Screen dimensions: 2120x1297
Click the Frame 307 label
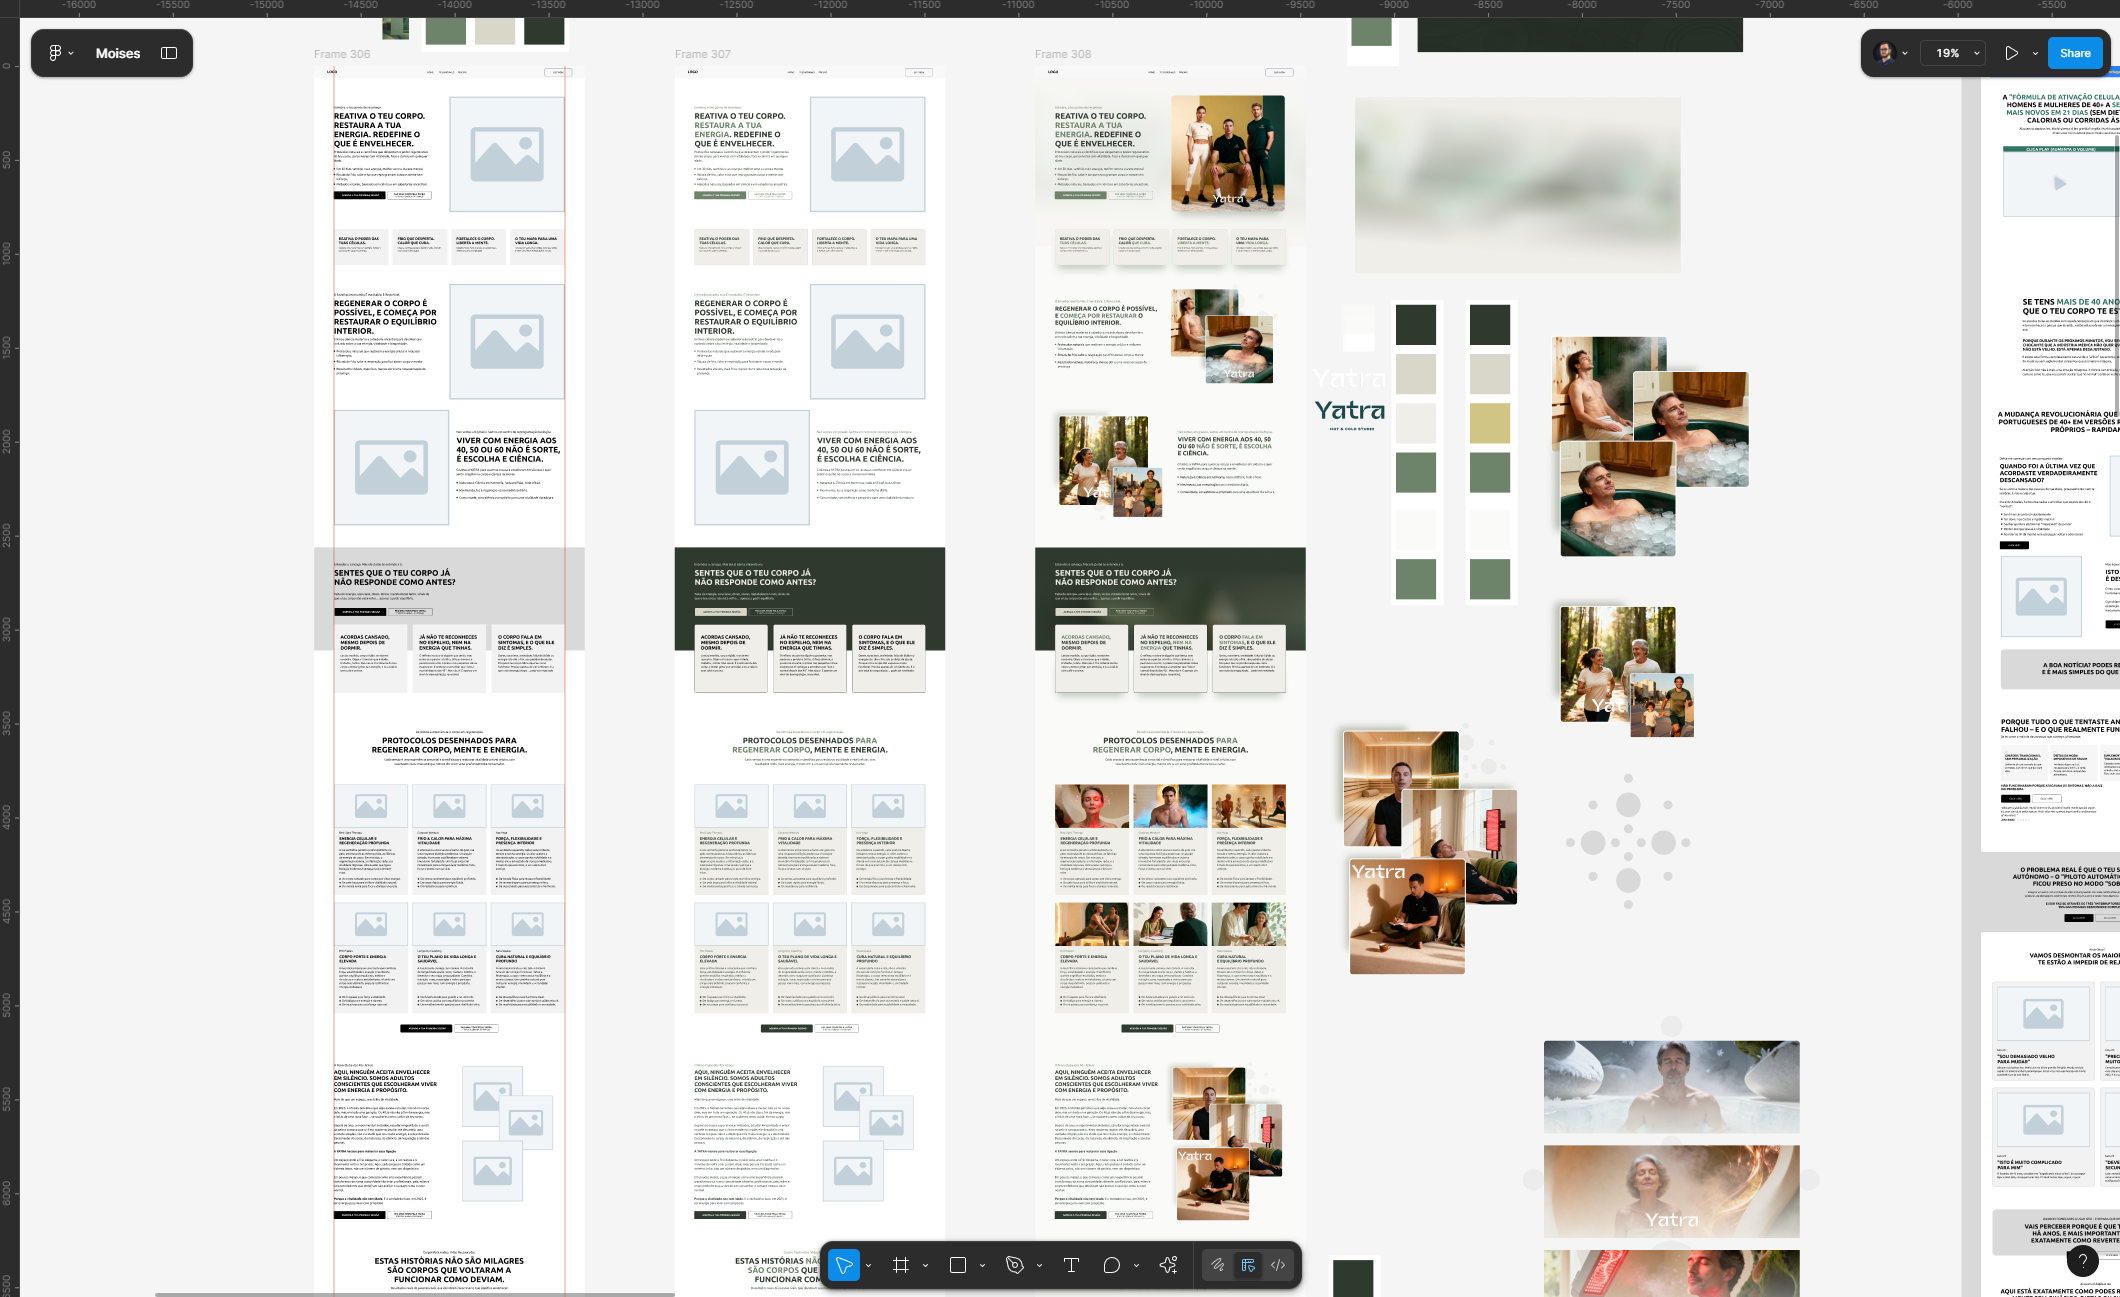[x=702, y=54]
